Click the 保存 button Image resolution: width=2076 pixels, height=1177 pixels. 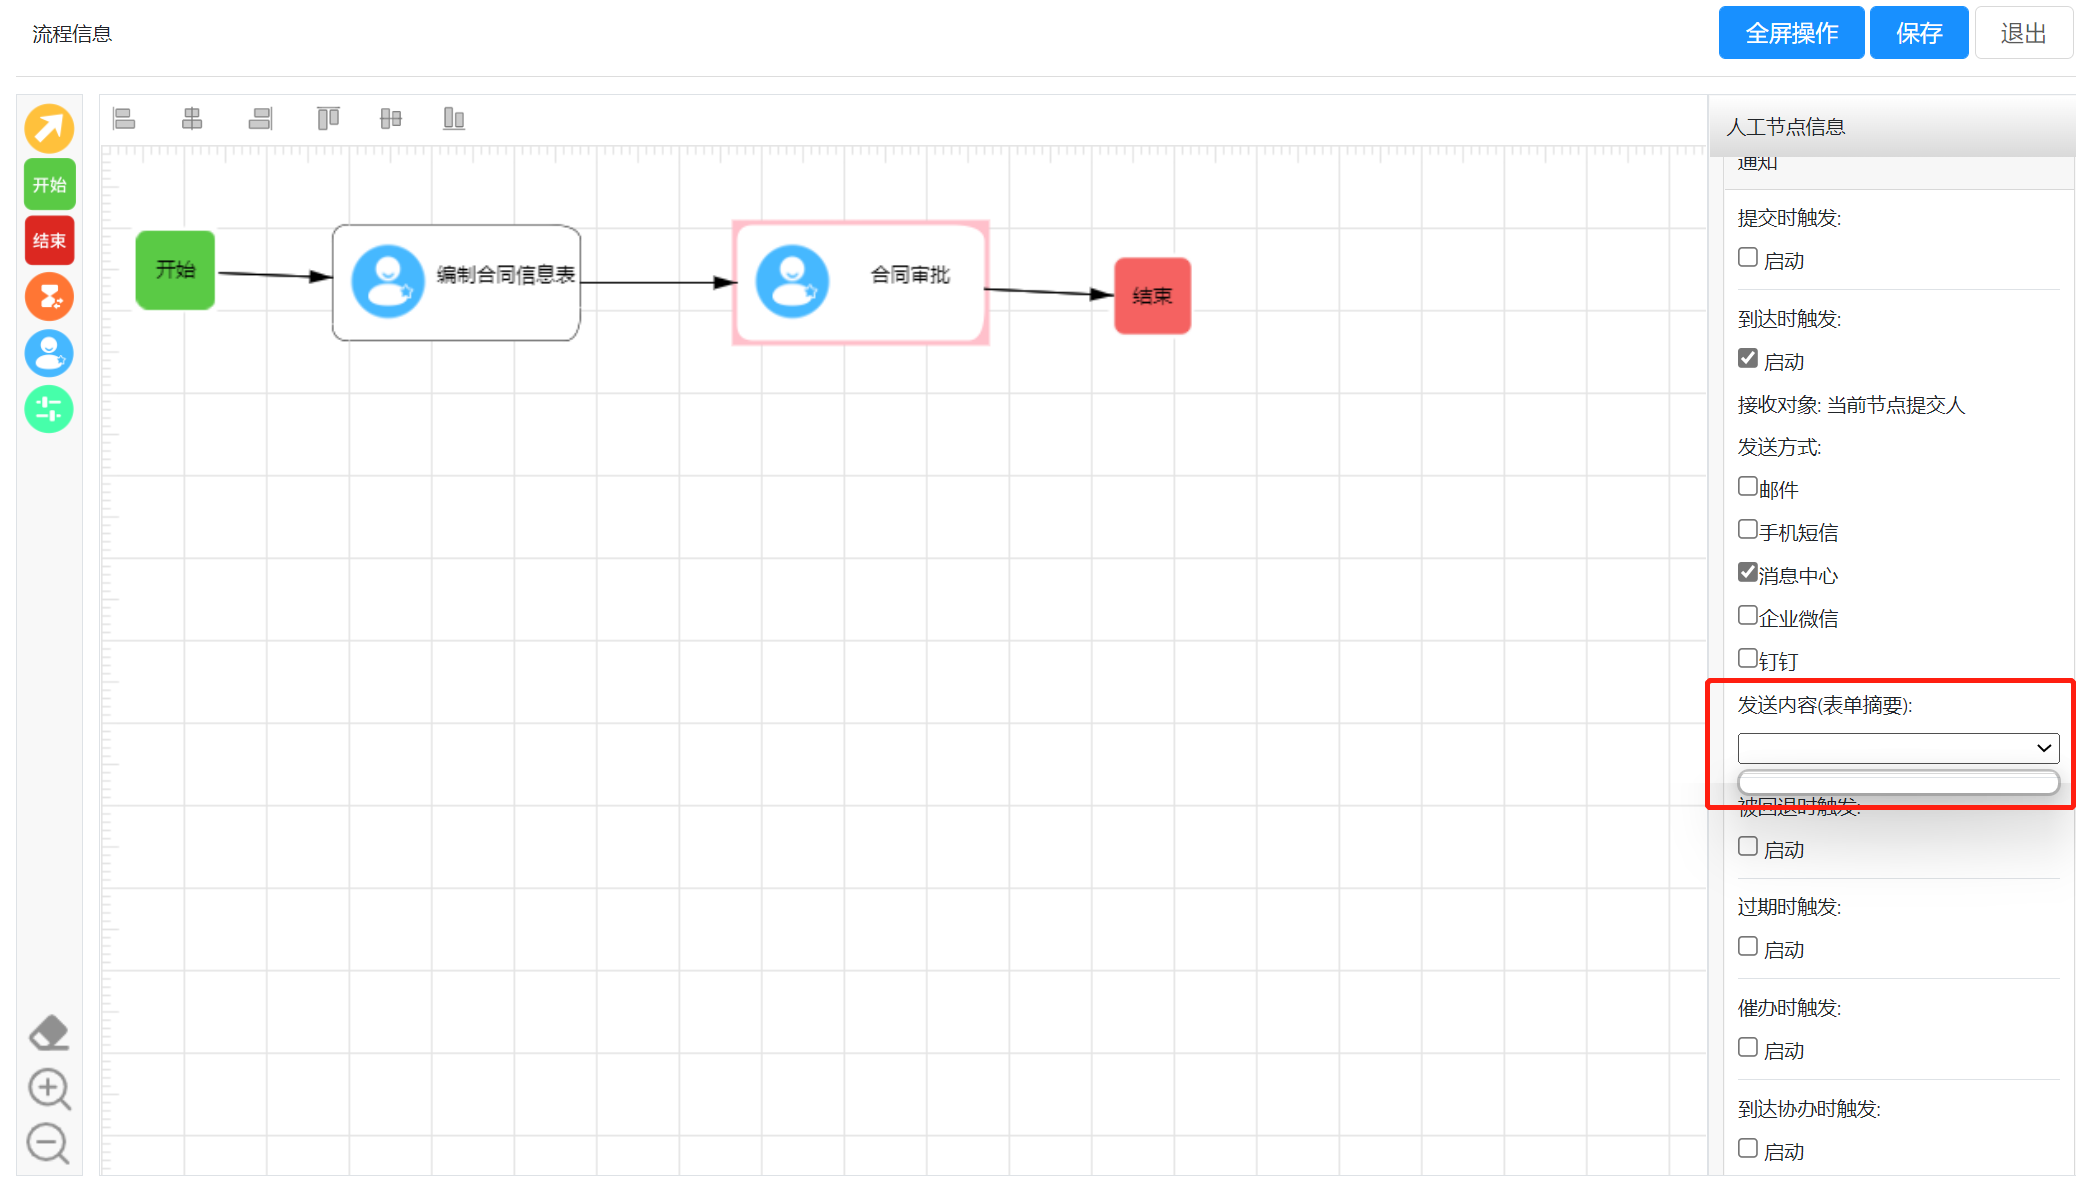[x=1919, y=33]
